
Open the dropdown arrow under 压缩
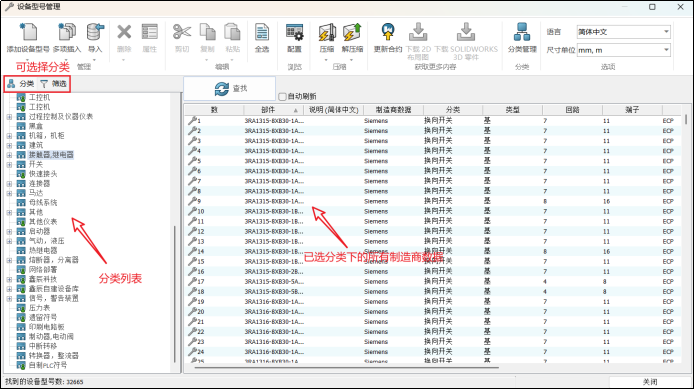pos(326,60)
